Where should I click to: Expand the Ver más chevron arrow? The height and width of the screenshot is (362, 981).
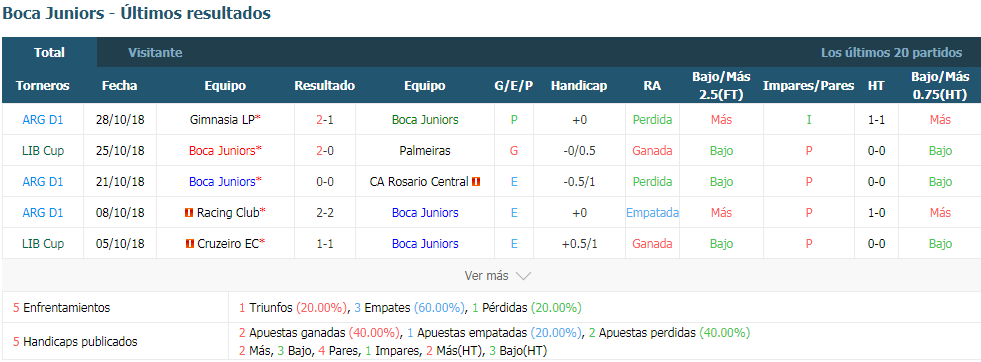[524, 276]
